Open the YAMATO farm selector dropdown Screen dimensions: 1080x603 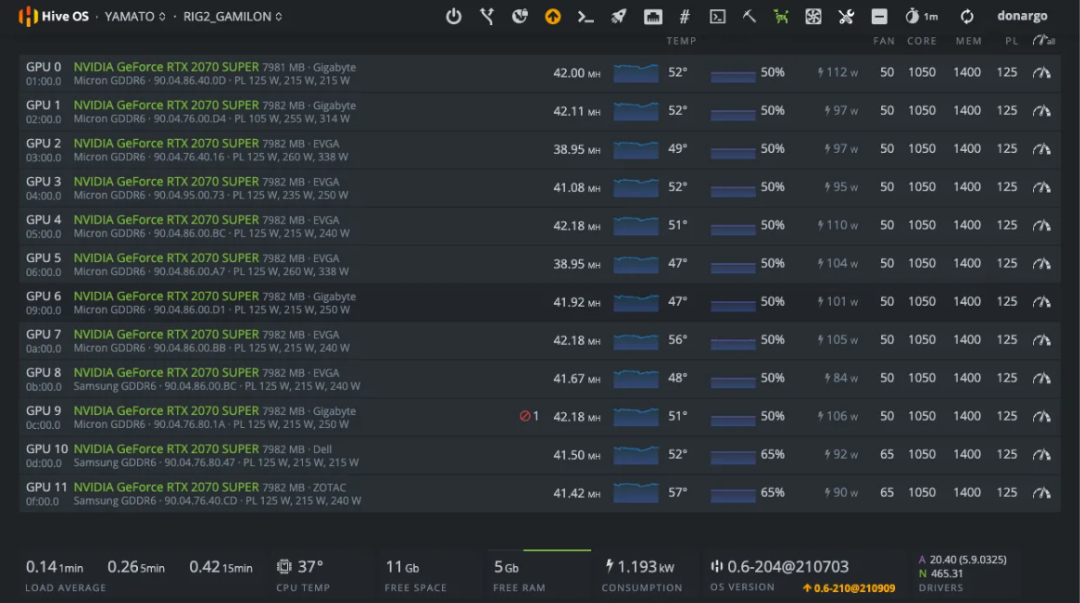(x=135, y=16)
